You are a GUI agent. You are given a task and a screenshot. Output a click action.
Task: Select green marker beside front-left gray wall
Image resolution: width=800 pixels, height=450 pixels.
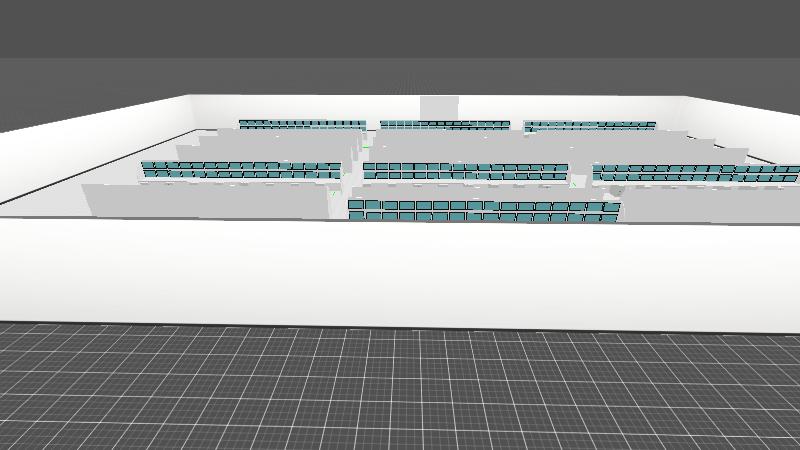point(333,194)
